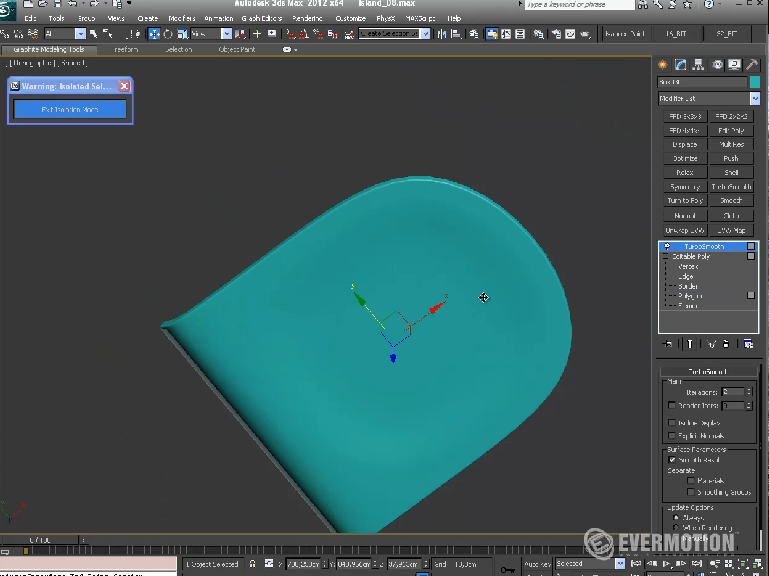The image size is (769, 576).
Task: Enable Separate by Materials checkbox
Action: click(691, 480)
